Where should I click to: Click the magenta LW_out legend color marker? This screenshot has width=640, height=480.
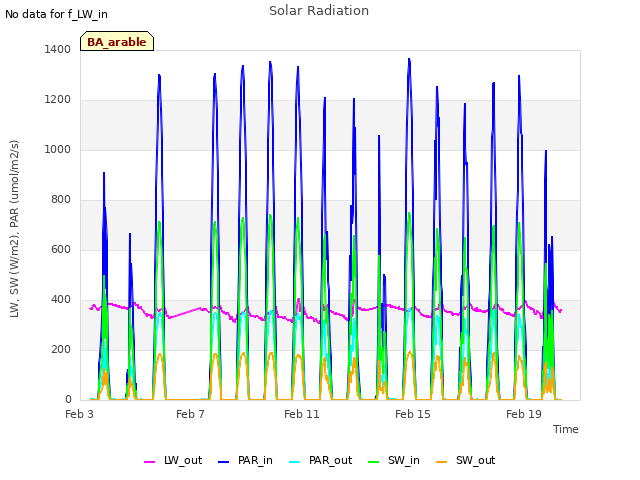[x=149, y=462]
